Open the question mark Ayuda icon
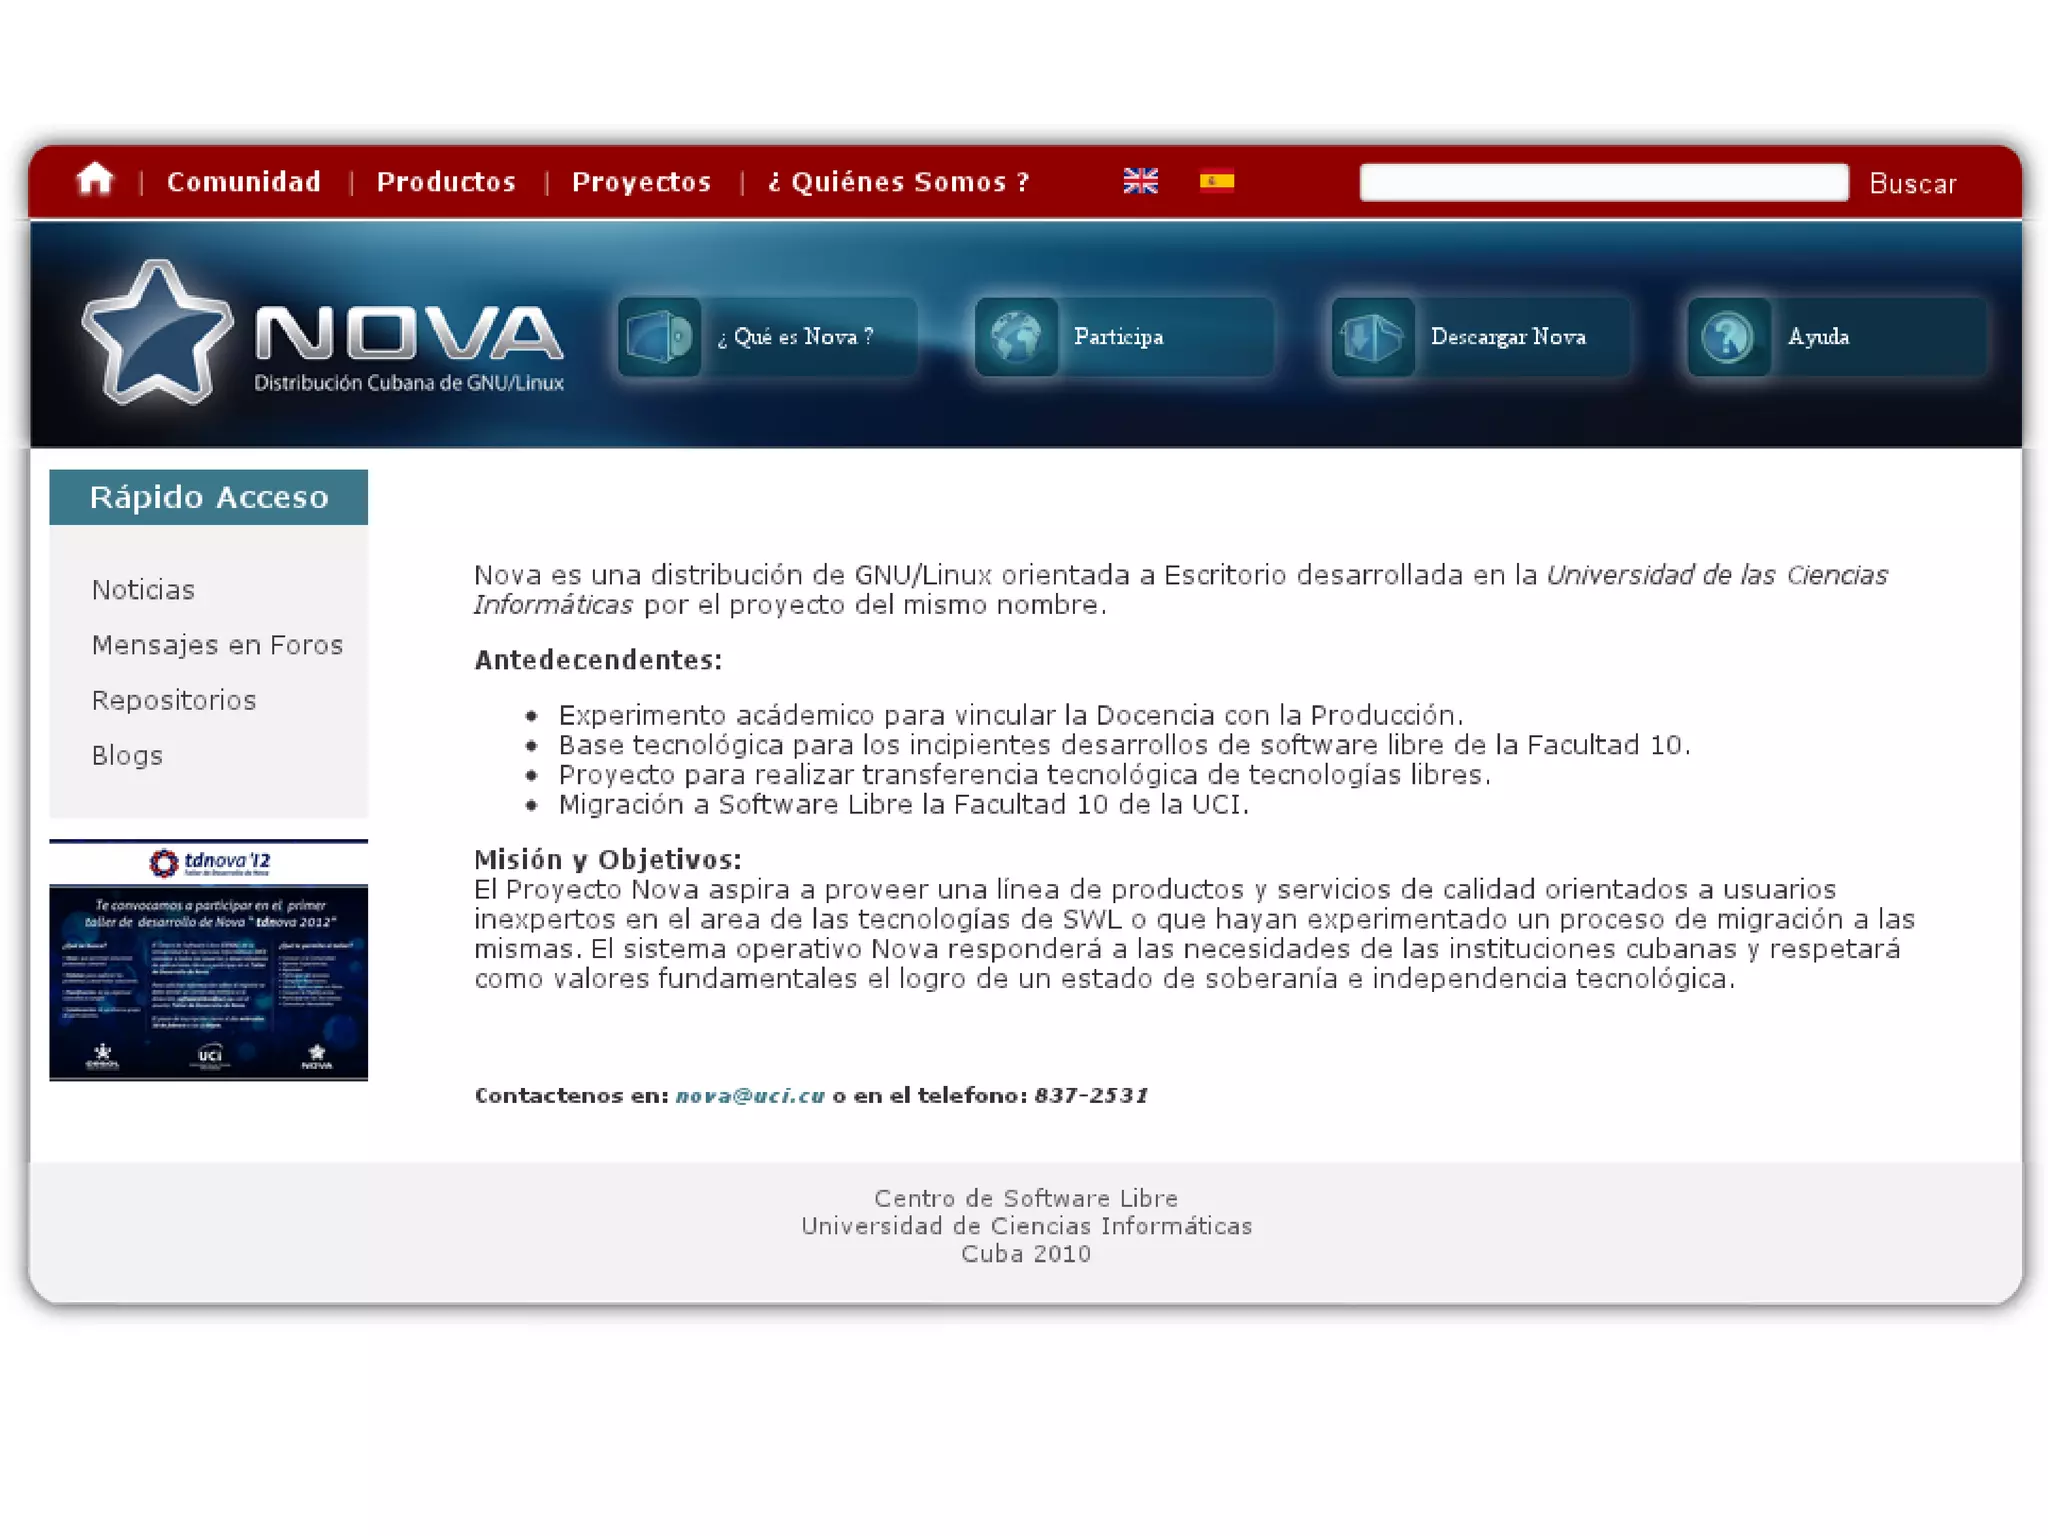 1729,337
